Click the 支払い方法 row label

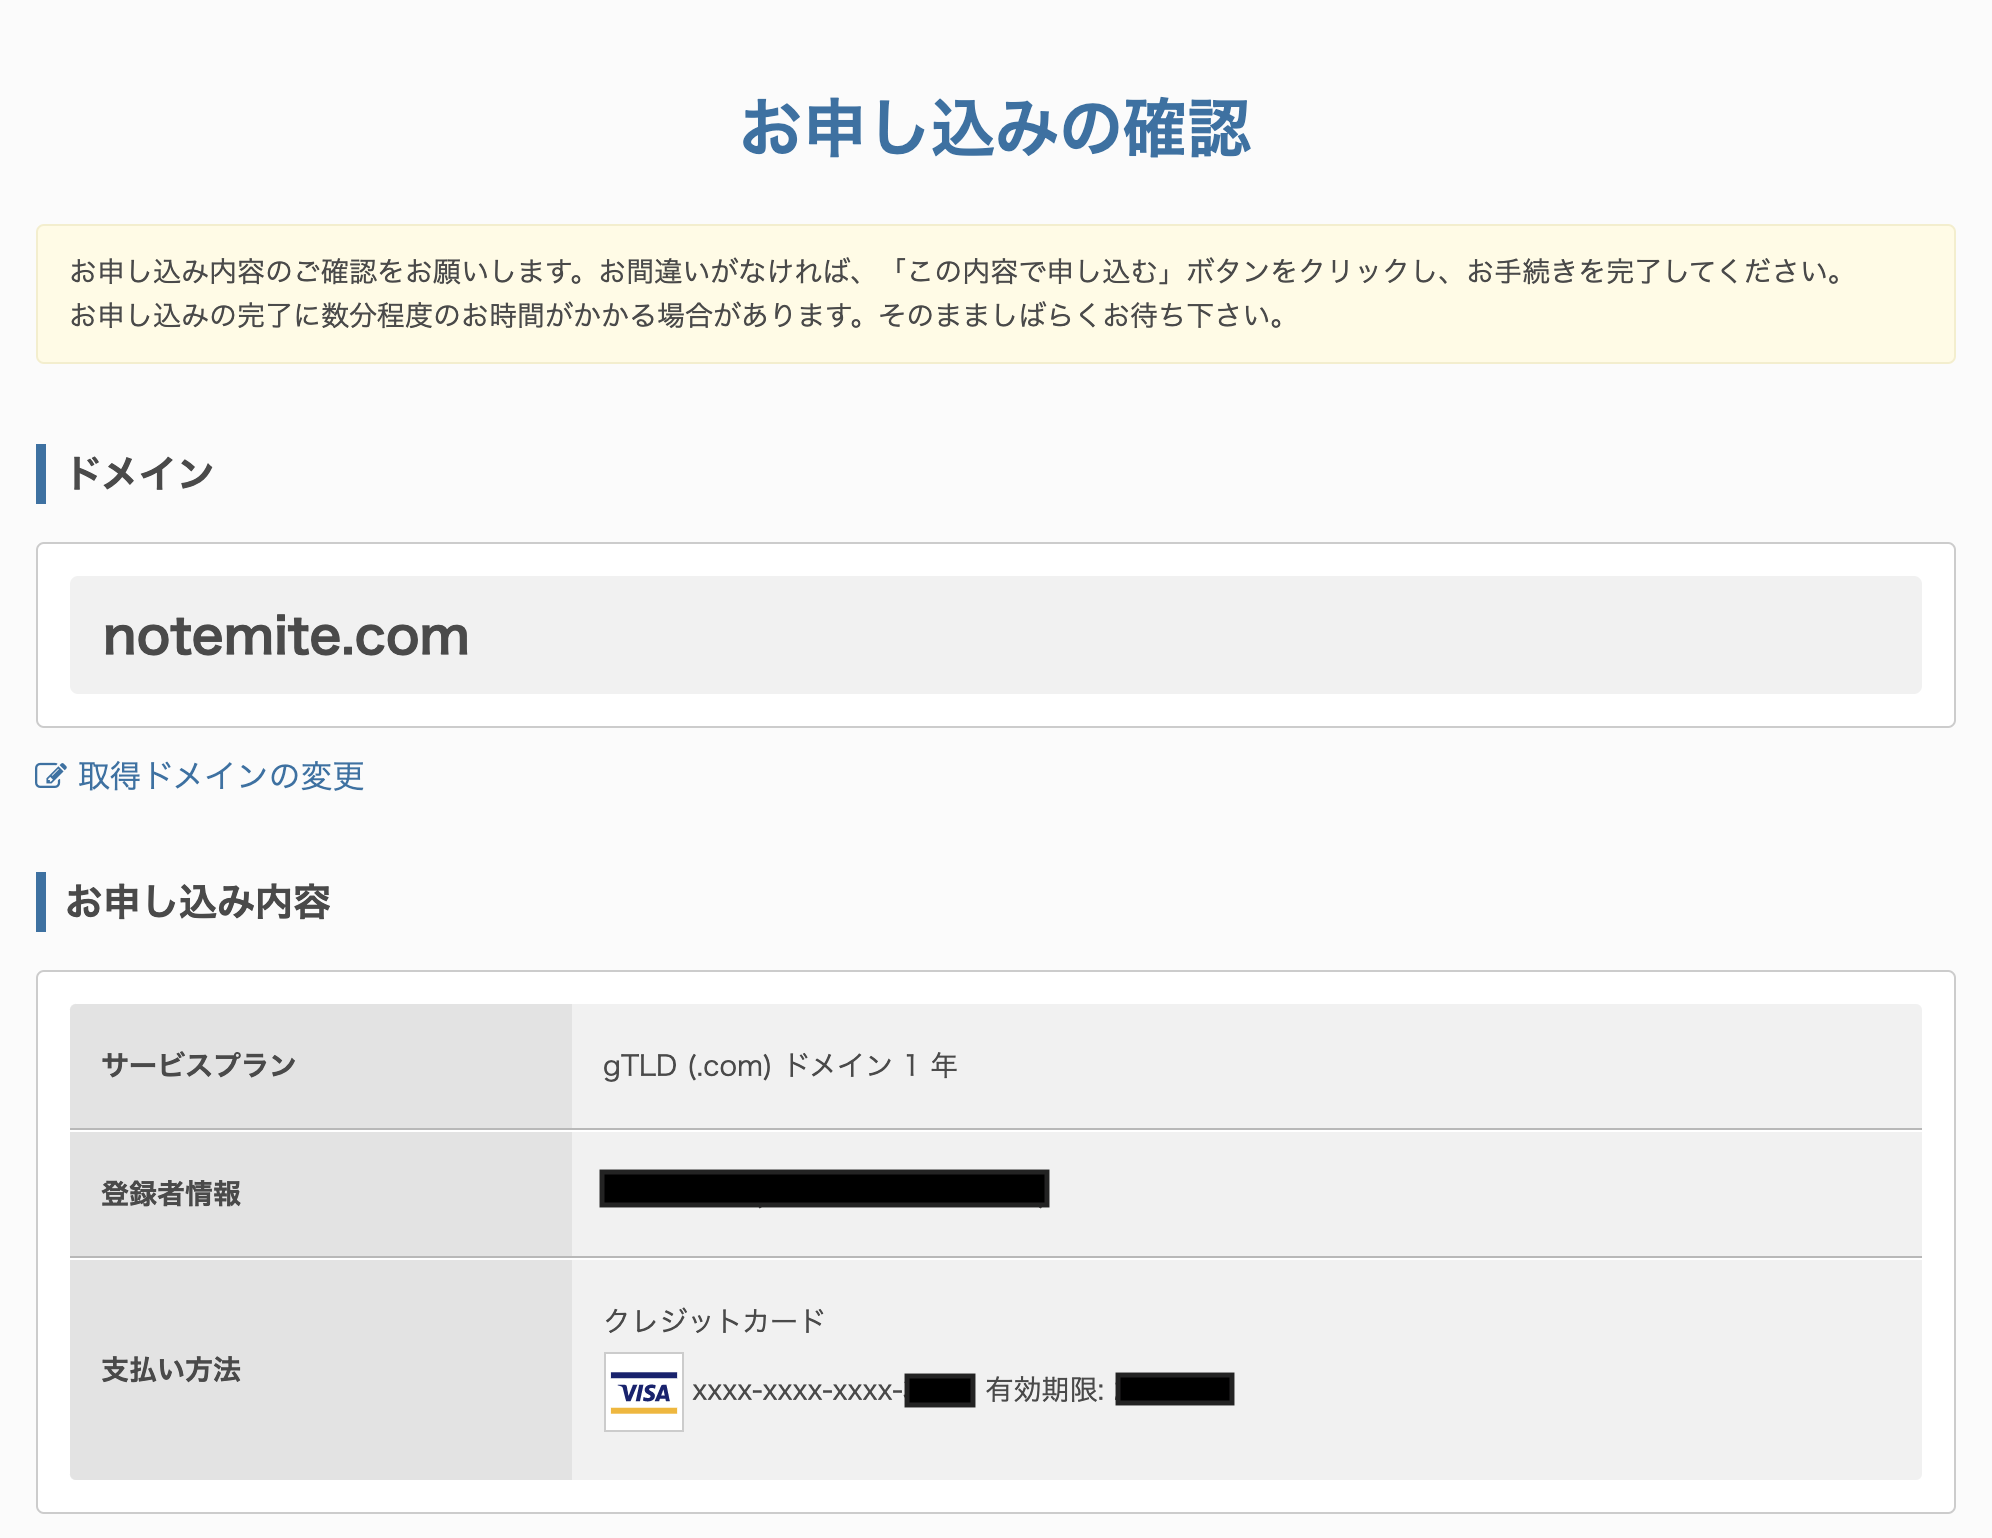[x=171, y=1370]
